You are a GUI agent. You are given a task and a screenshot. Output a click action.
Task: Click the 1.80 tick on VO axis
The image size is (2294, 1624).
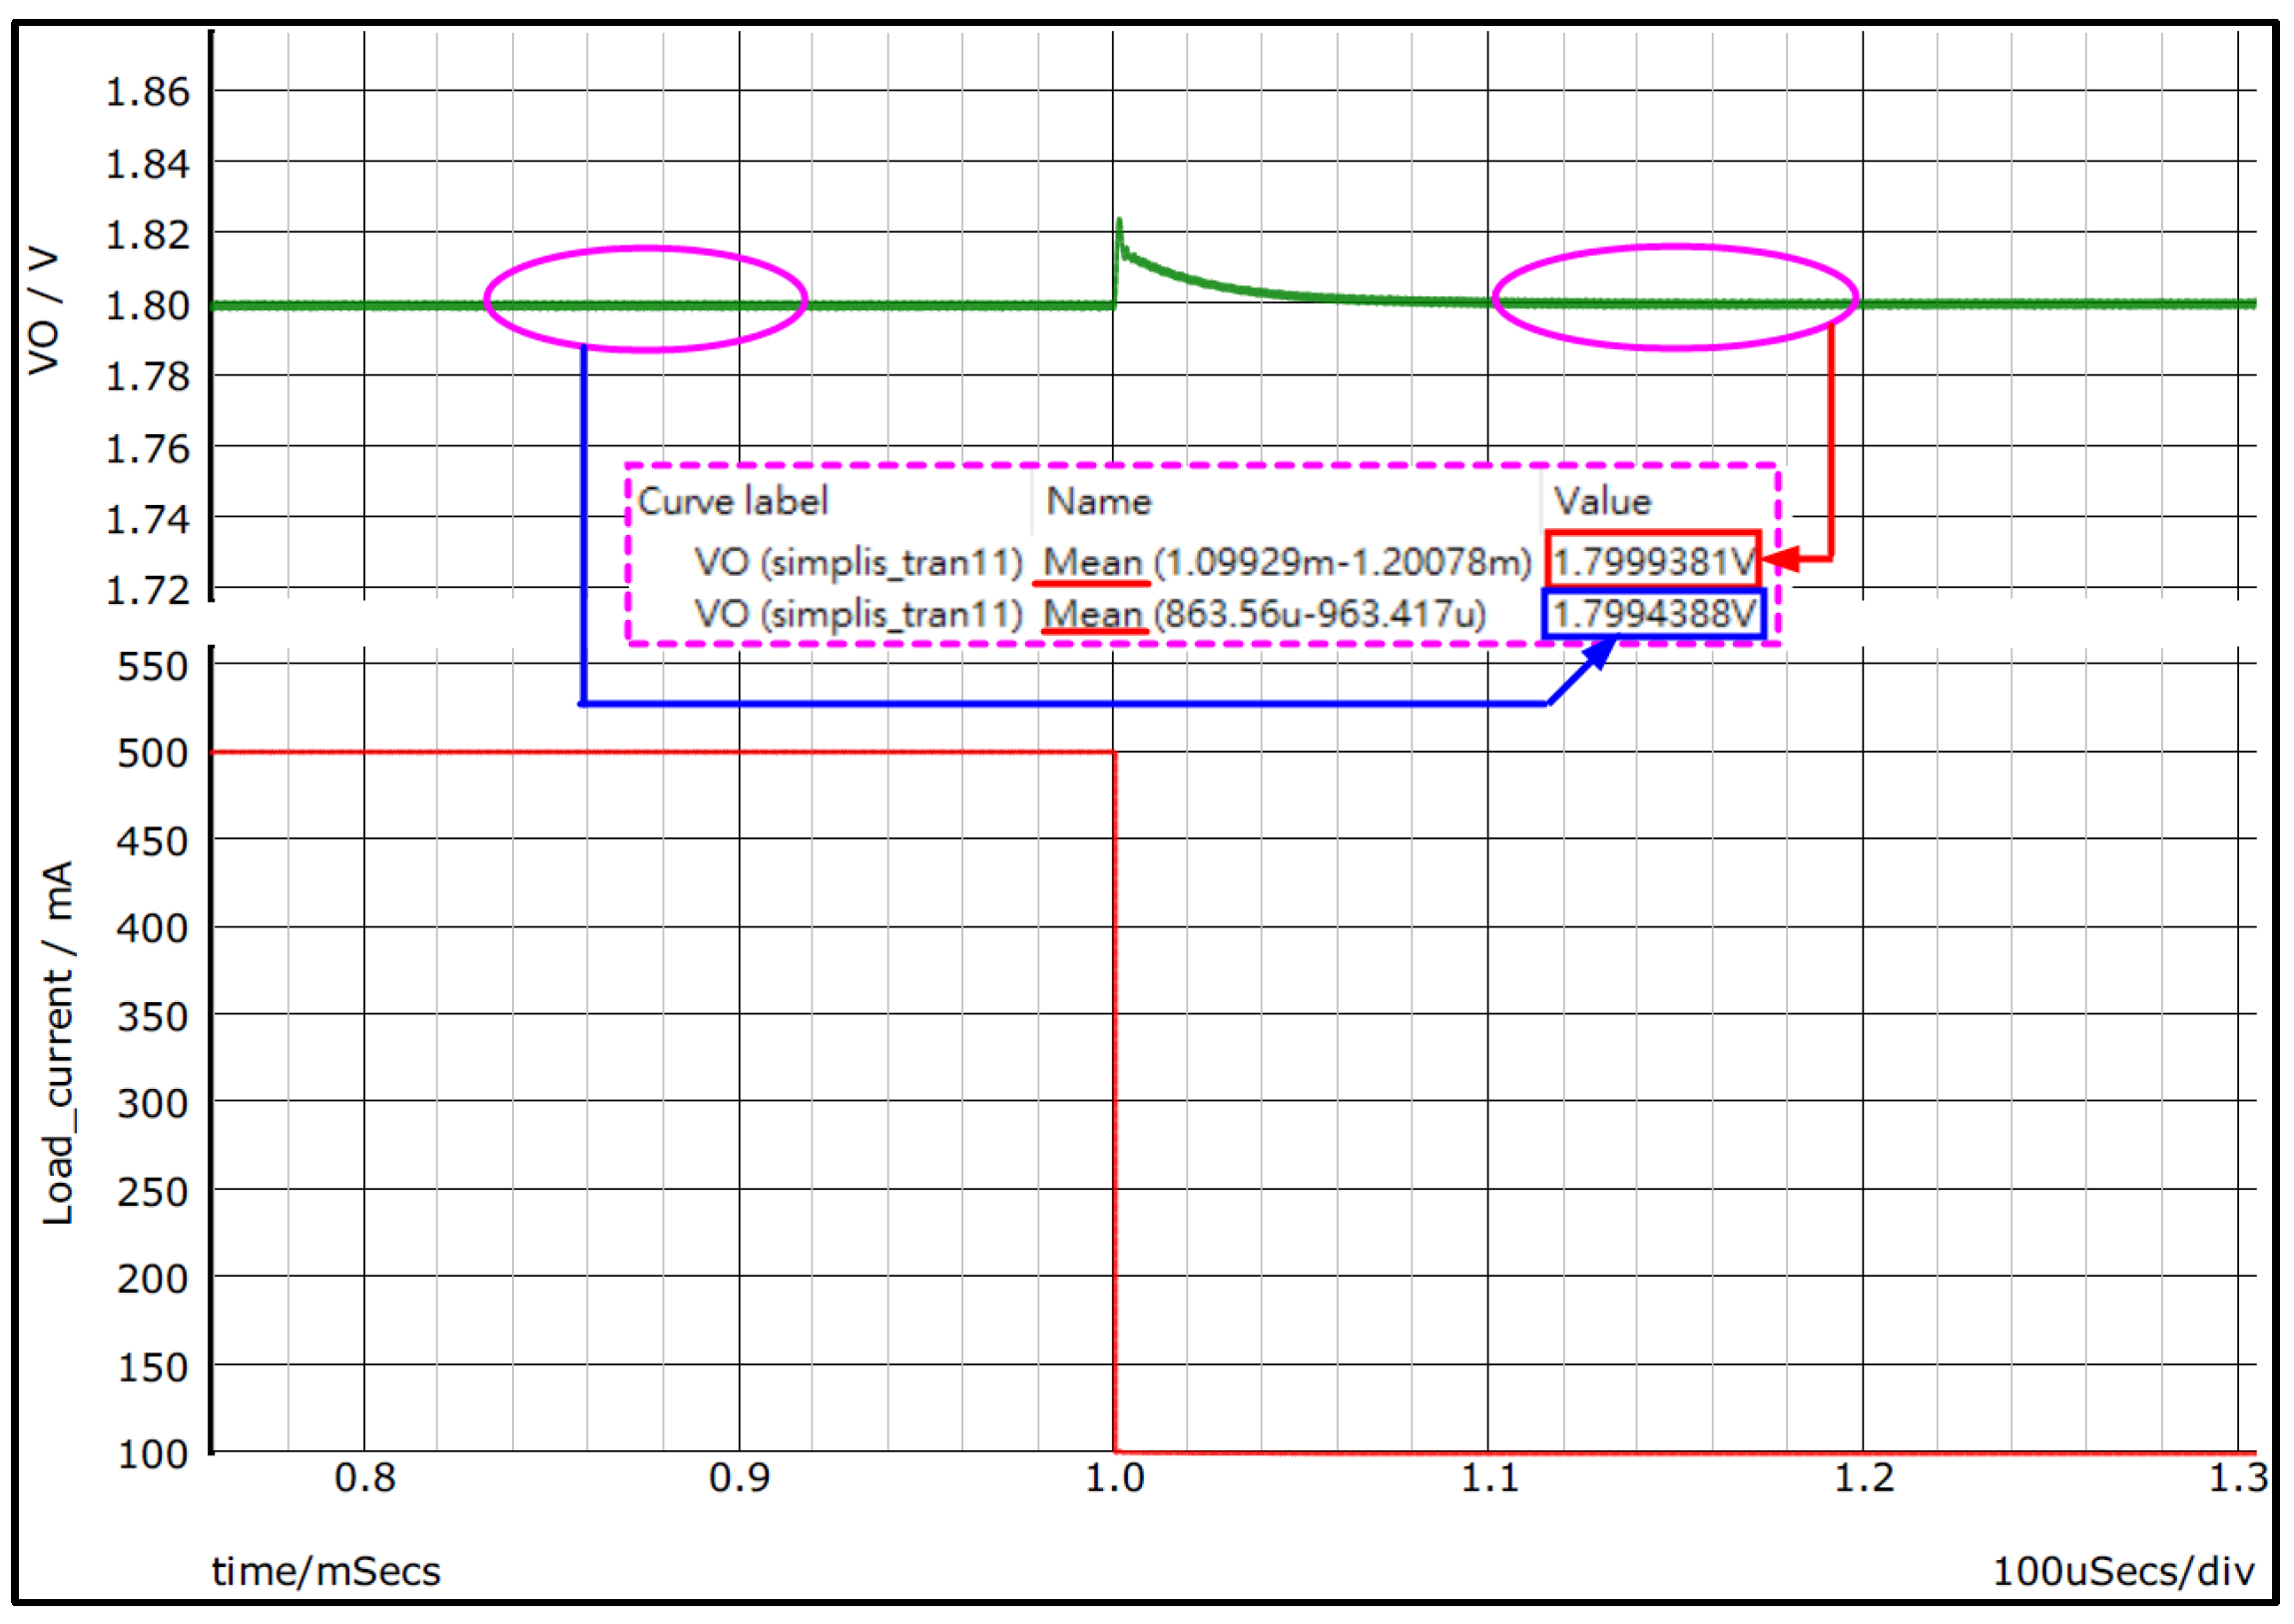point(147,306)
